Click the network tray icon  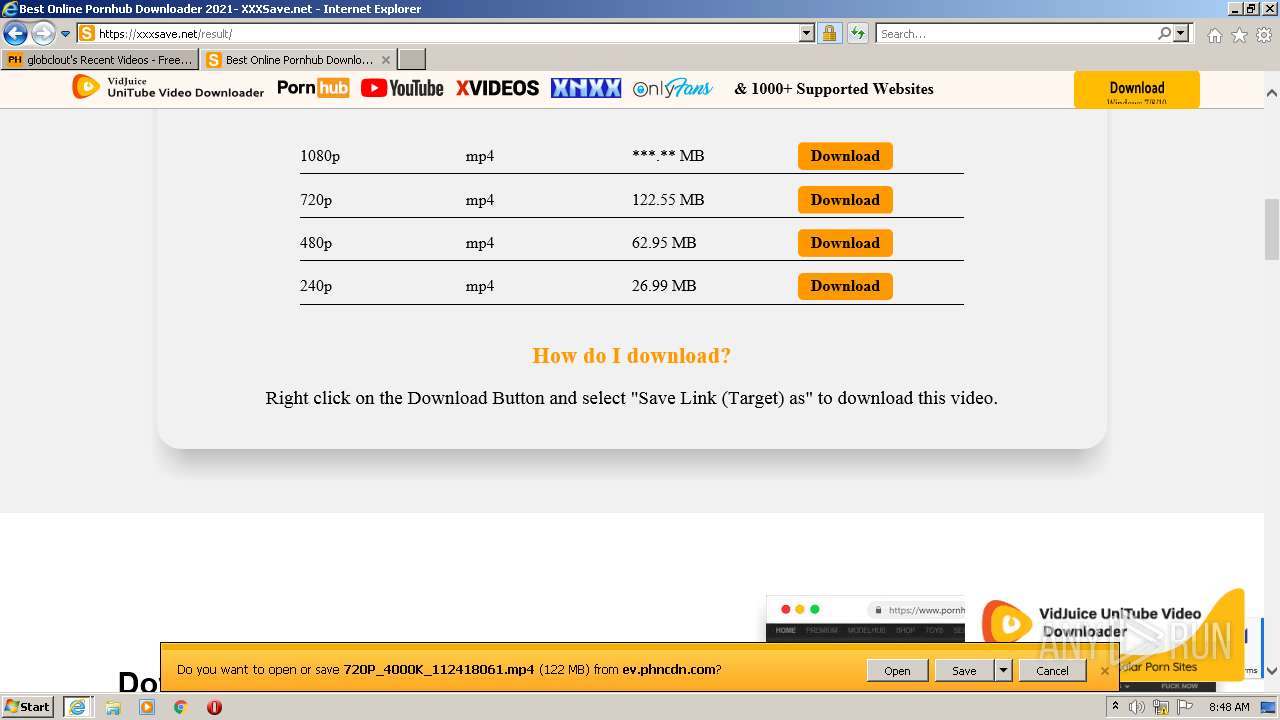[1161, 707]
